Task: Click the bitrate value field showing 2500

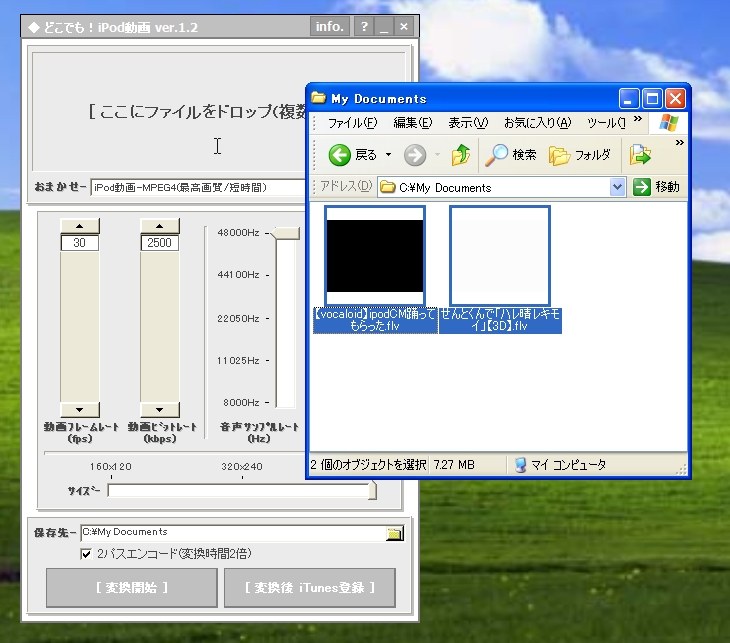Action: tap(160, 243)
